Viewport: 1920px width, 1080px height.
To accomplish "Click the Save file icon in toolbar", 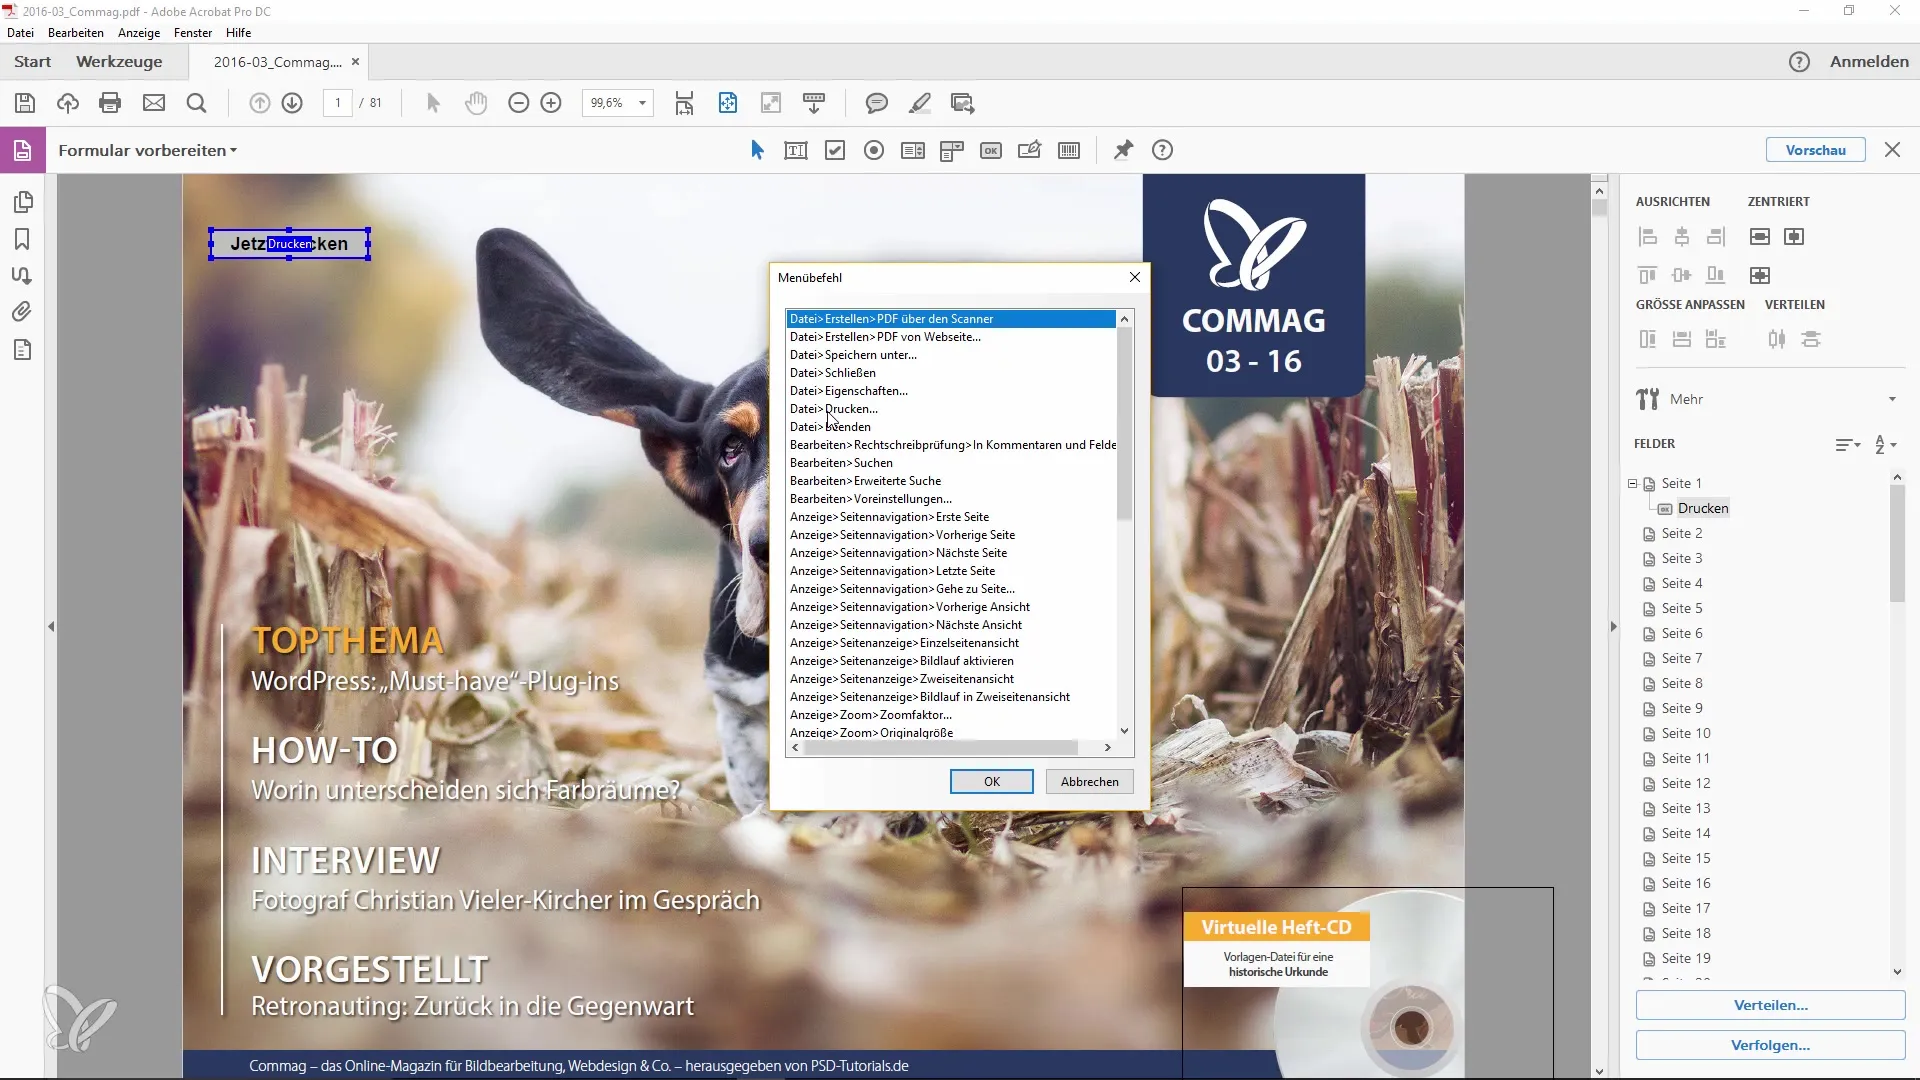I will coord(25,103).
